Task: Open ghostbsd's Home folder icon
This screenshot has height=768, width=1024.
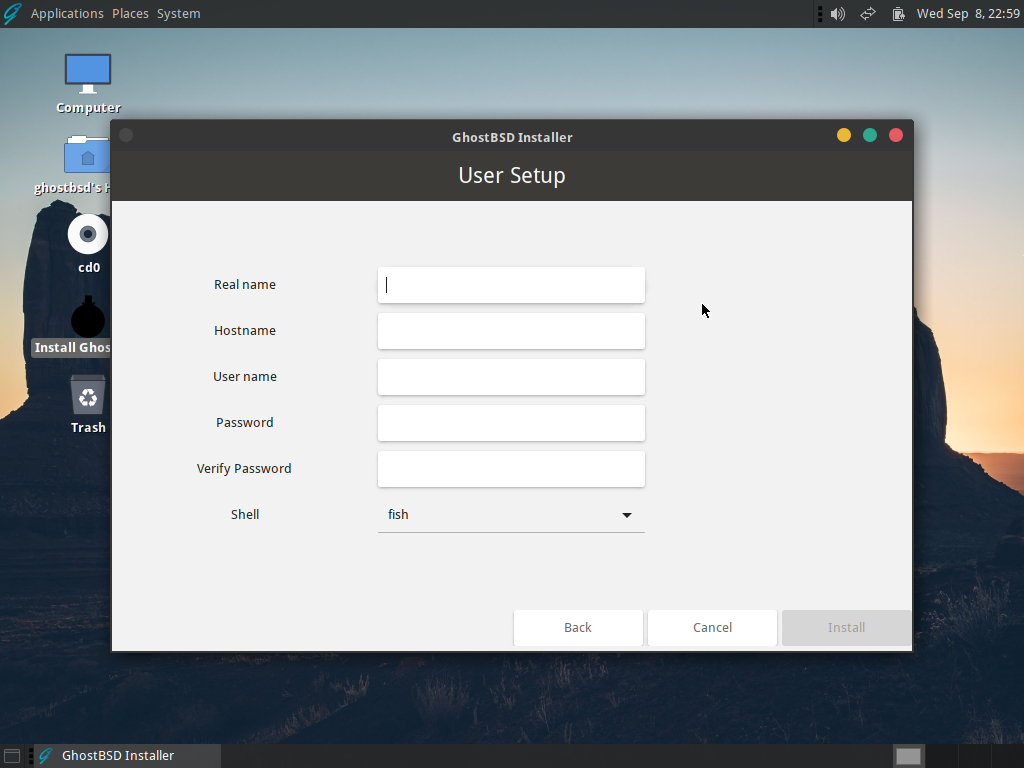Action: [78, 165]
